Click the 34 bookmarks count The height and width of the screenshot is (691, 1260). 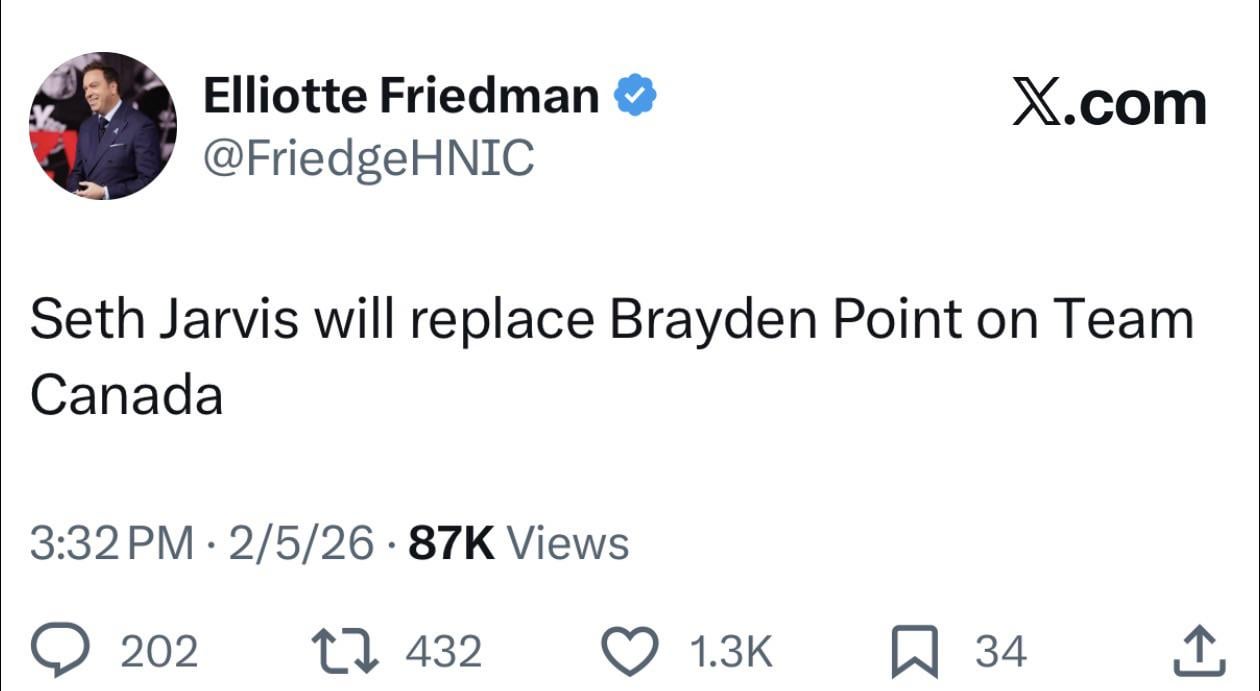click(x=1001, y=652)
